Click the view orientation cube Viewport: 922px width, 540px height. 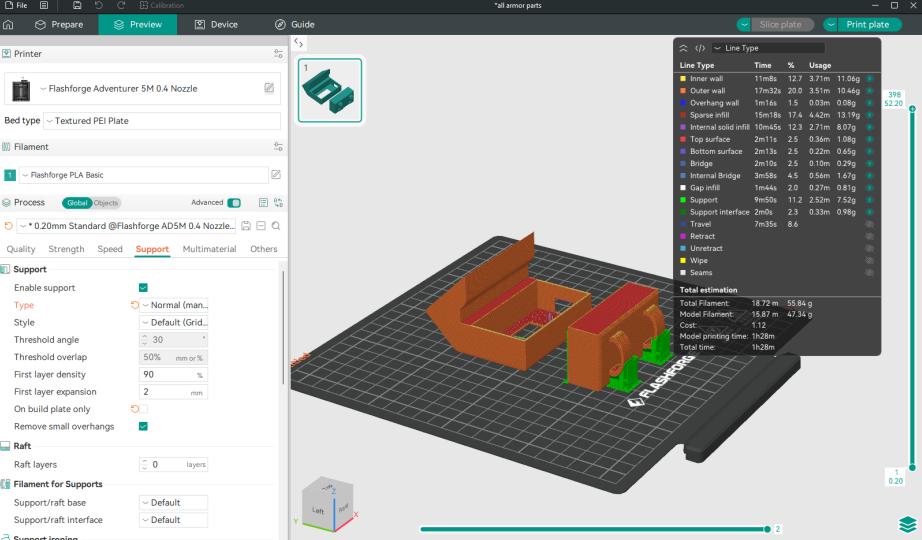(328, 505)
